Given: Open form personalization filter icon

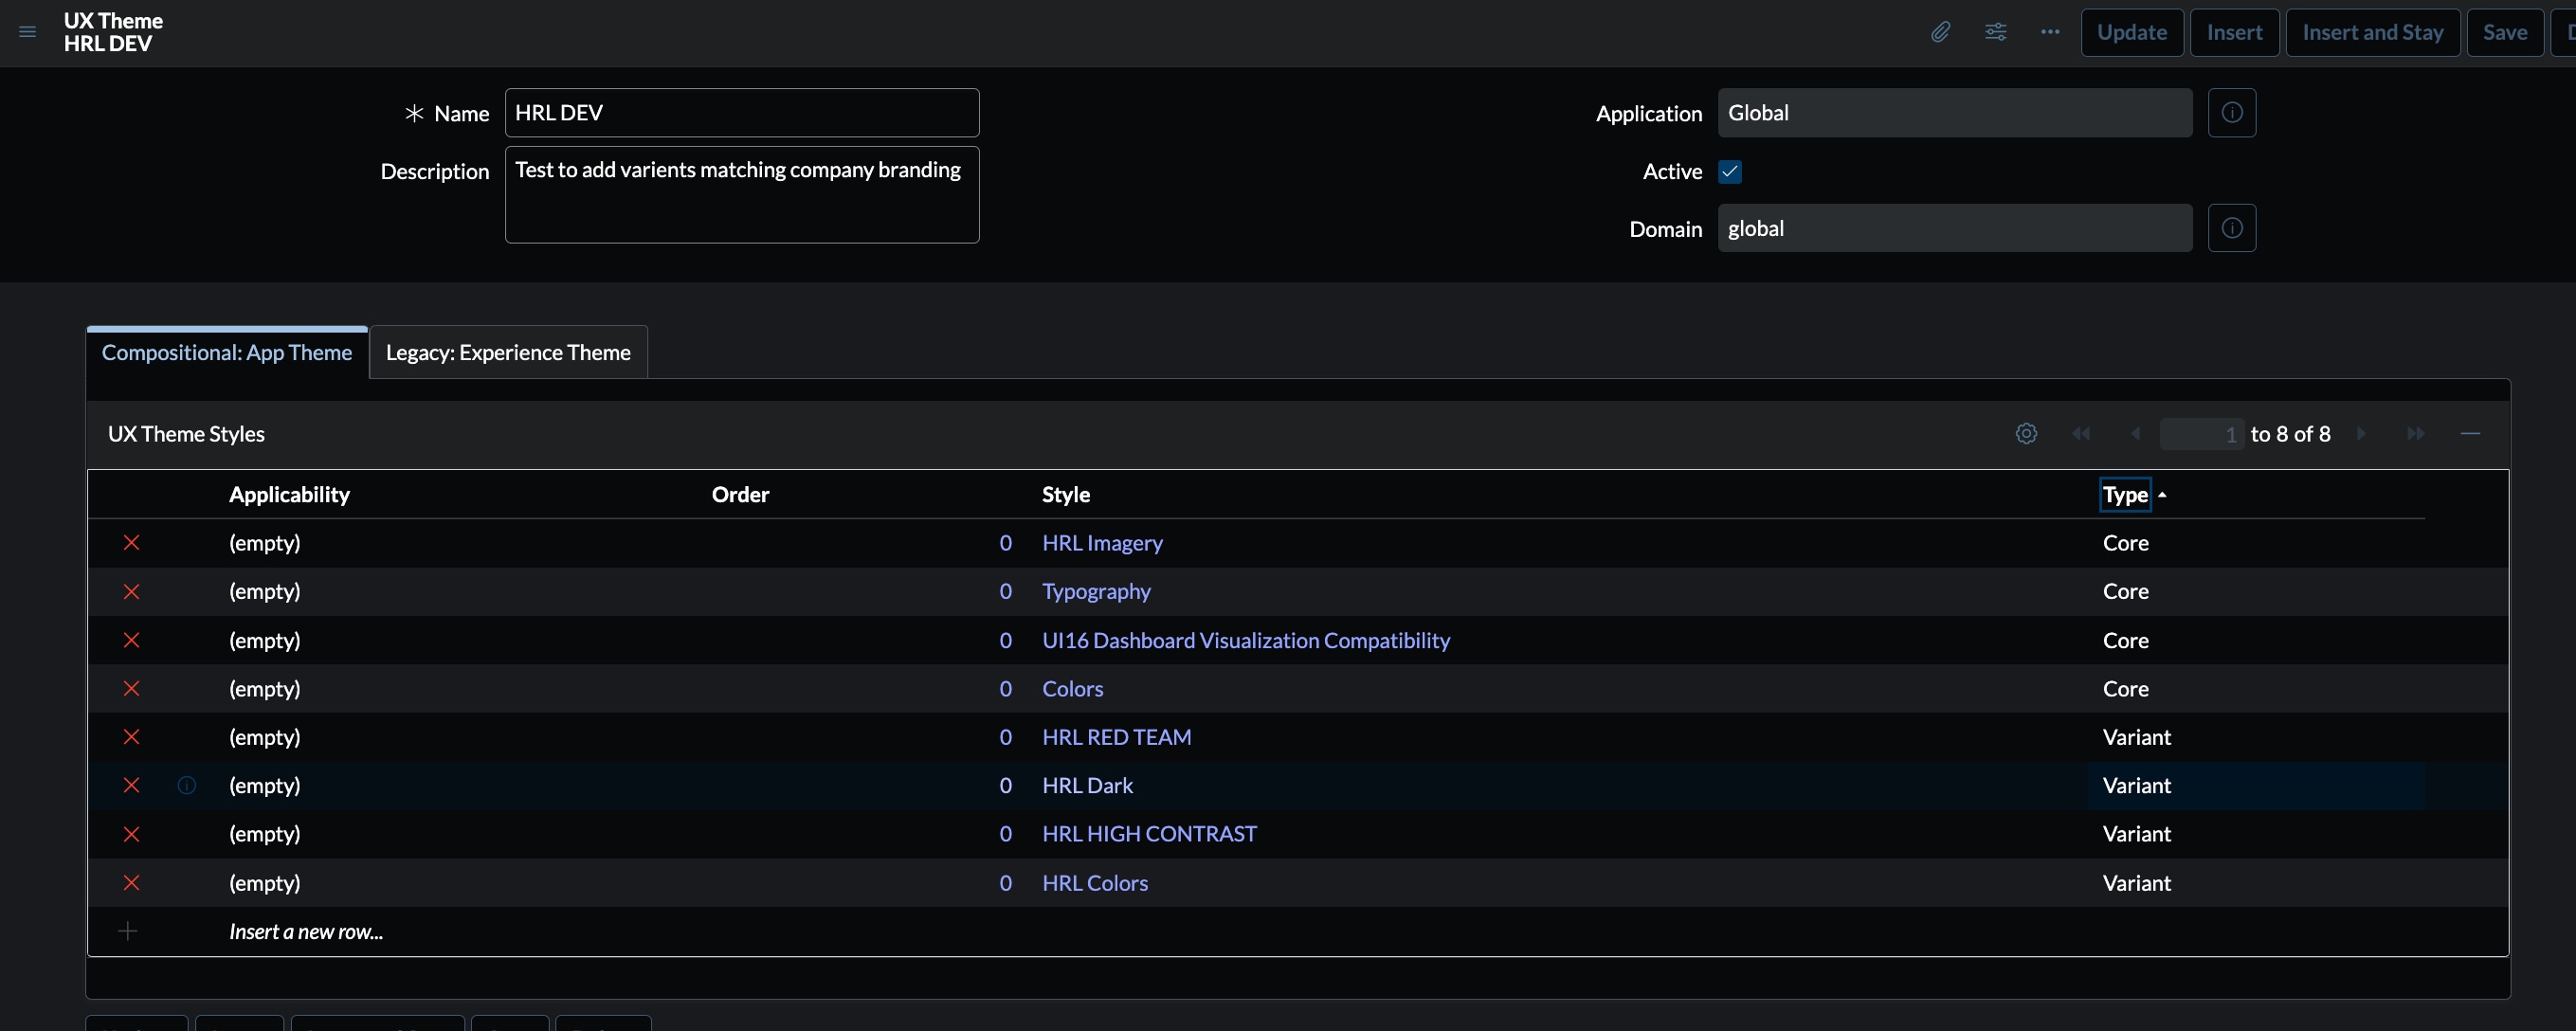Looking at the screenshot, I should (1996, 32).
